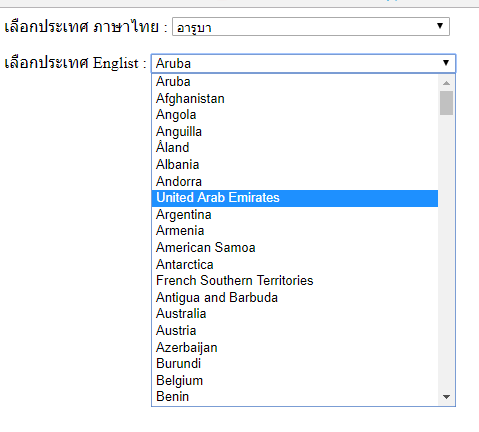
Task: Select Albania in the dropdown
Action: [x=295, y=165]
